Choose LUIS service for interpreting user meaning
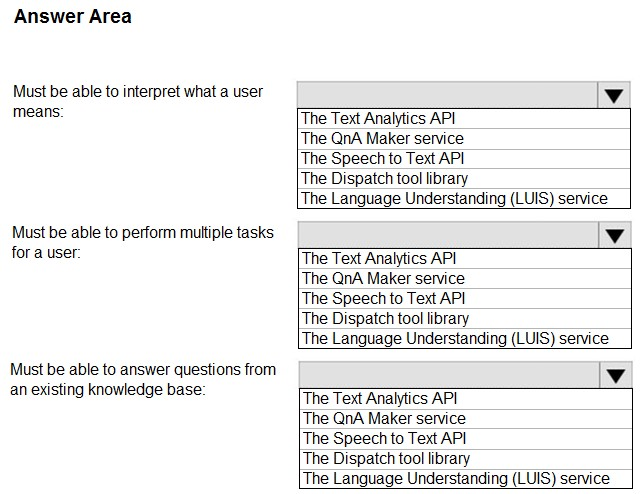641x494 pixels. click(454, 198)
